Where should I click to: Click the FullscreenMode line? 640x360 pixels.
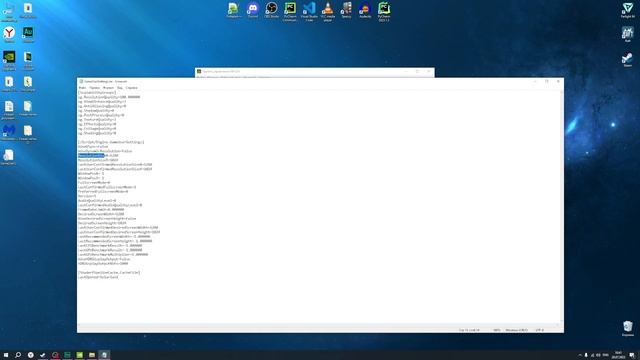pos(94,182)
